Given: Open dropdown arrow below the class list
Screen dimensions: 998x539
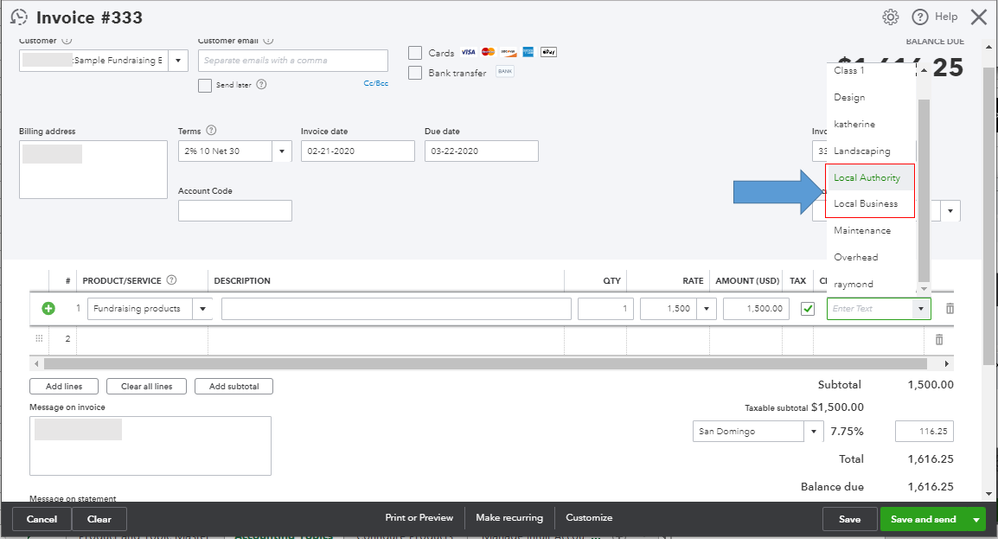Looking at the screenshot, I should (x=950, y=211).
